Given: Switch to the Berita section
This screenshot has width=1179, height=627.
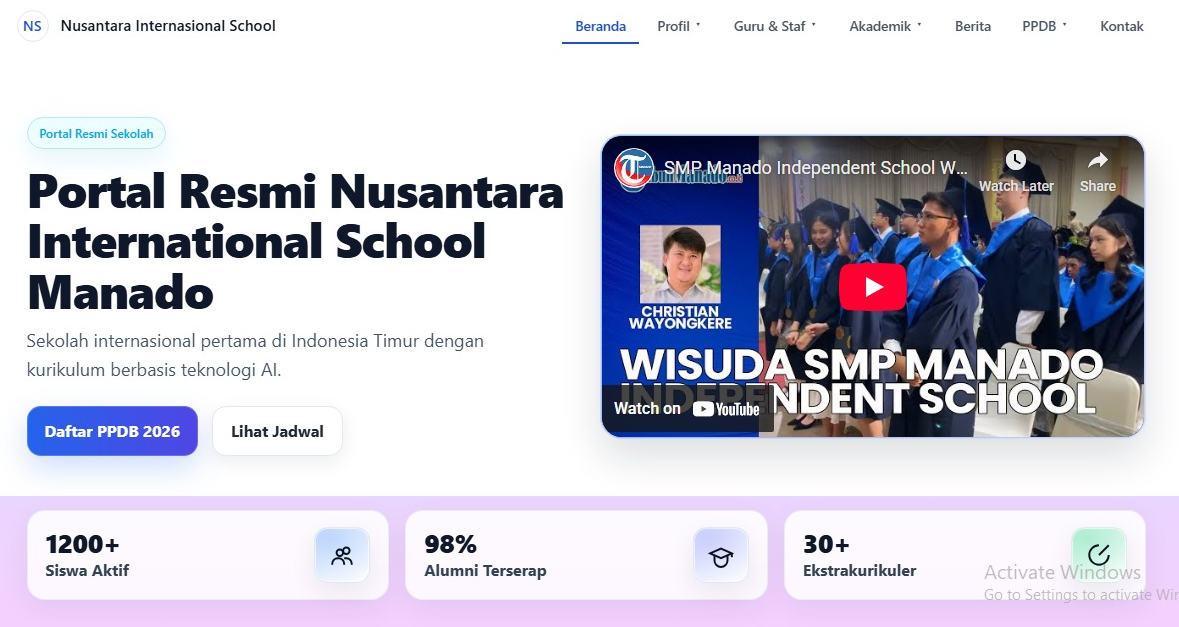Looking at the screenshot, I should [972, 26].
